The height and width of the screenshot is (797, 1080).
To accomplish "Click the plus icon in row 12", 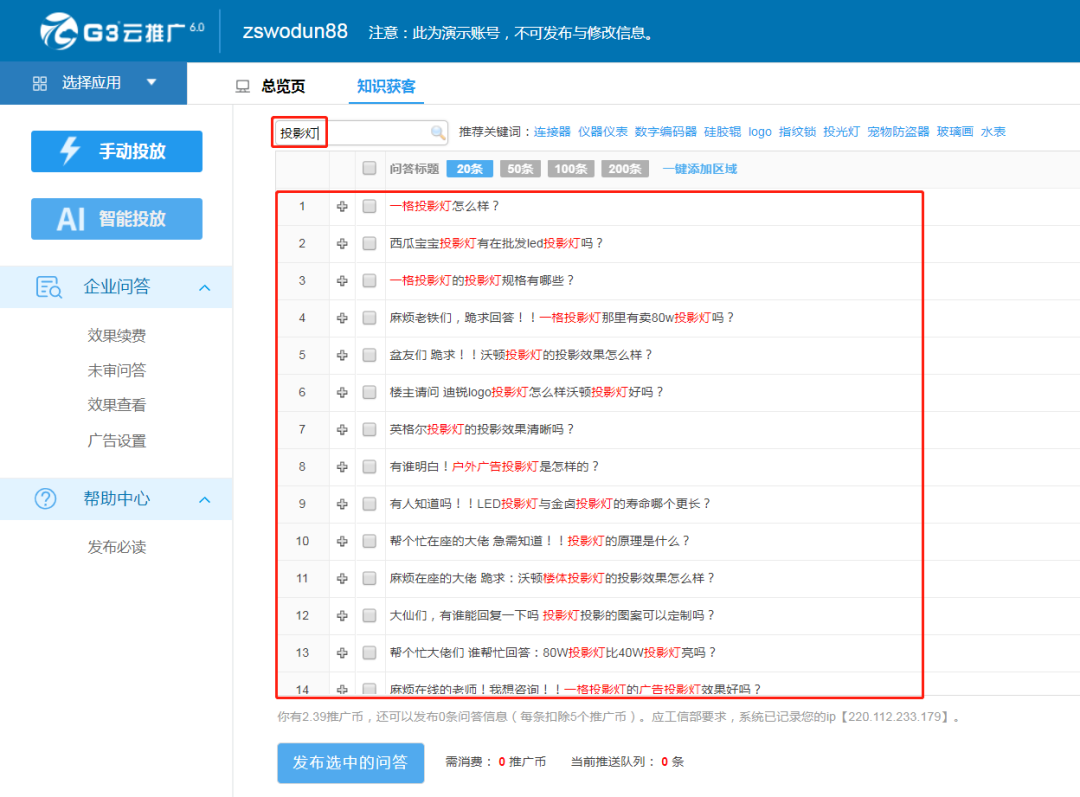I will click(x=342, y=615).
